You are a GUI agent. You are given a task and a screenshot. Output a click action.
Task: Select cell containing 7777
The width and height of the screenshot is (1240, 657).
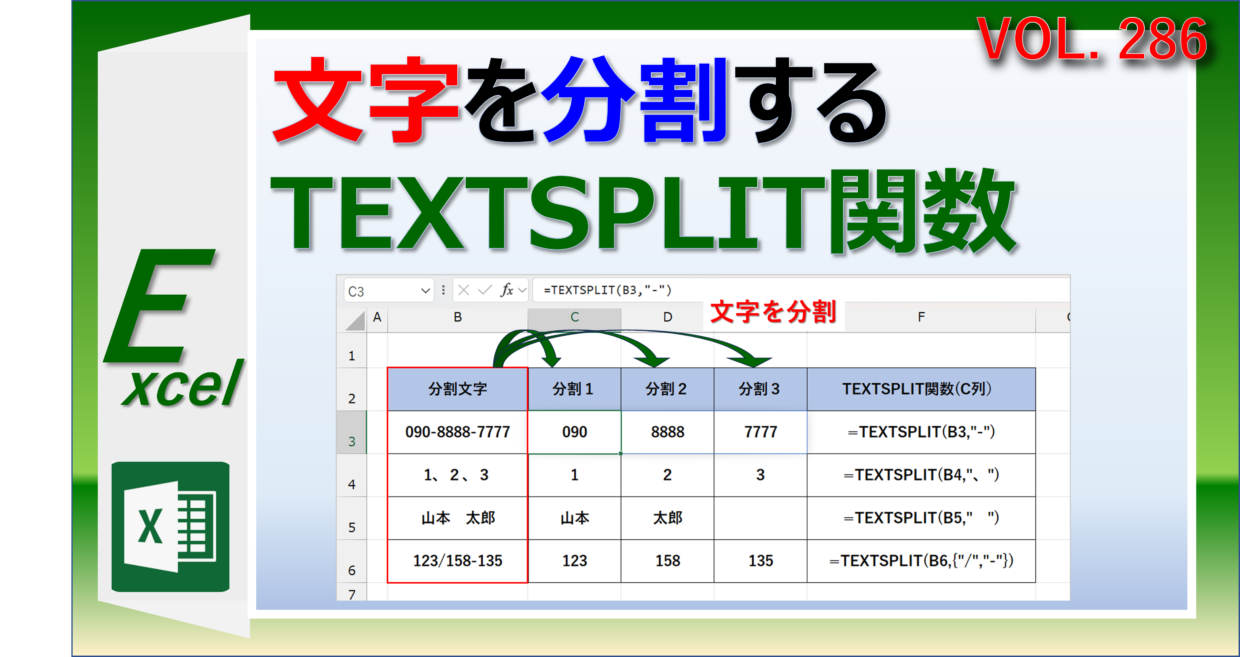point(760,432)
